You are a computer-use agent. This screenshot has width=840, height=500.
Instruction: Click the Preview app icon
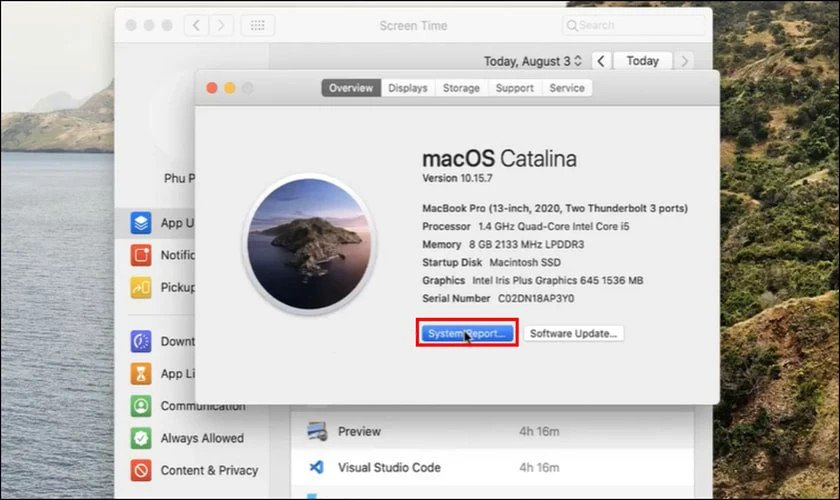317,432
